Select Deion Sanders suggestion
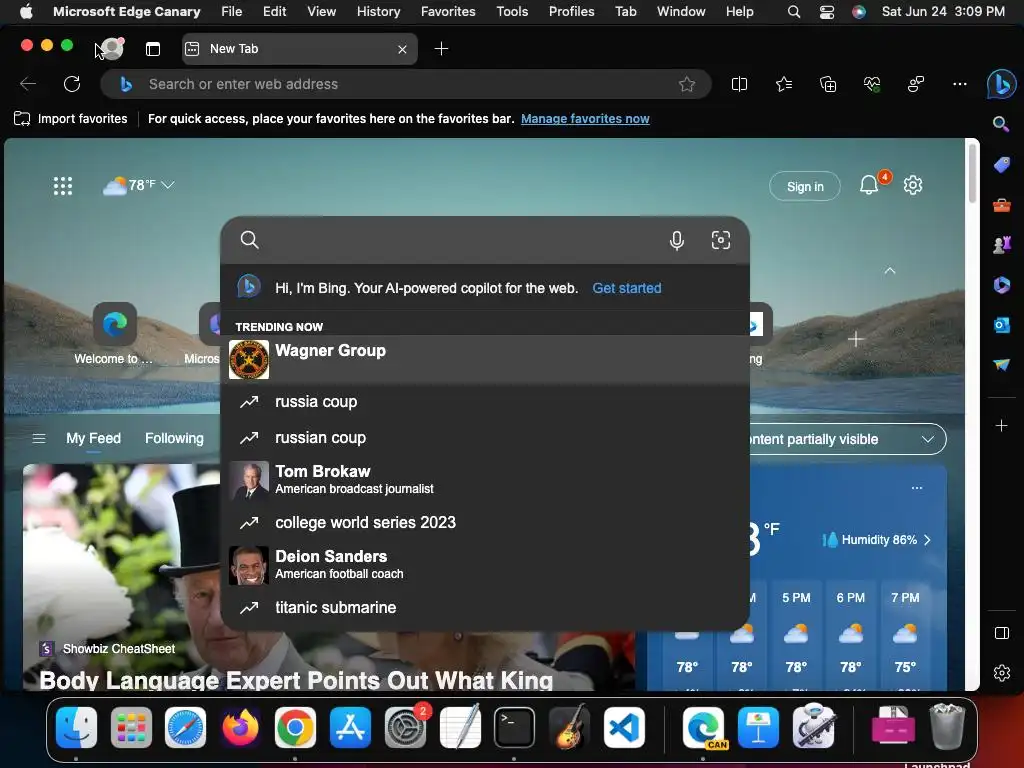 485,564
